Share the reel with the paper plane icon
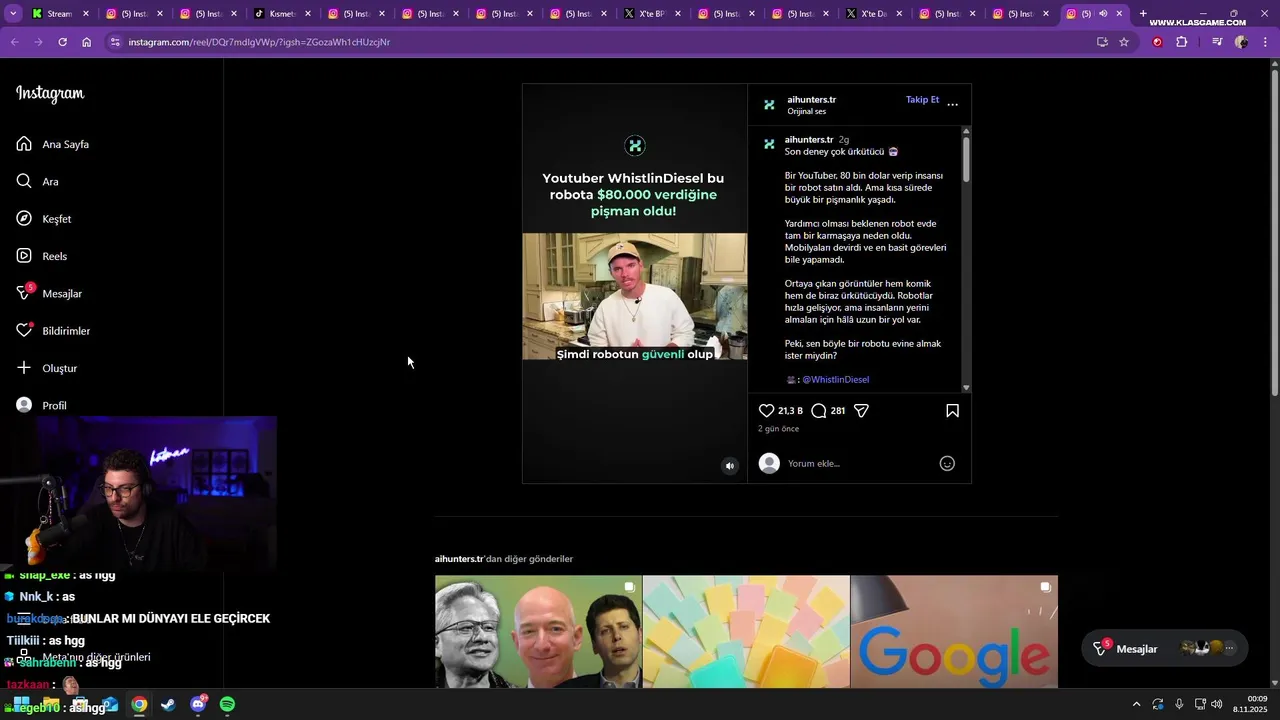The height and width of the screenshot is (720, 1280). point(861,411)
